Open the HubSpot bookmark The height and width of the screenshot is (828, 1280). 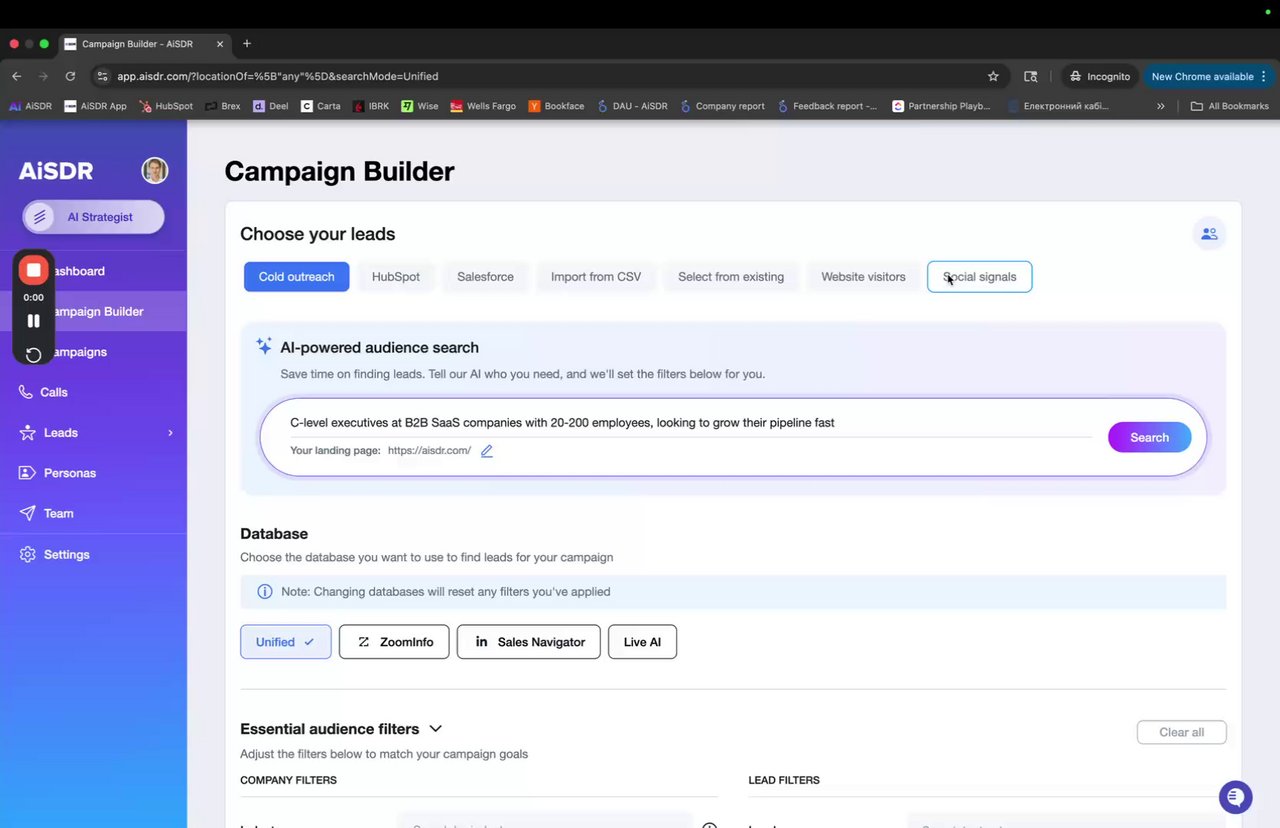pos(166,106)
